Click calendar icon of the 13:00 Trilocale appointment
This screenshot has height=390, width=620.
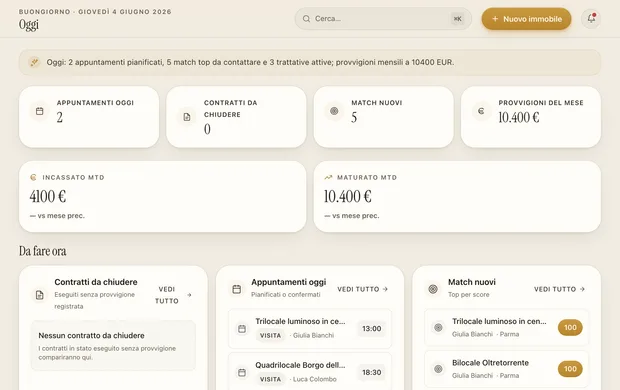242,329
